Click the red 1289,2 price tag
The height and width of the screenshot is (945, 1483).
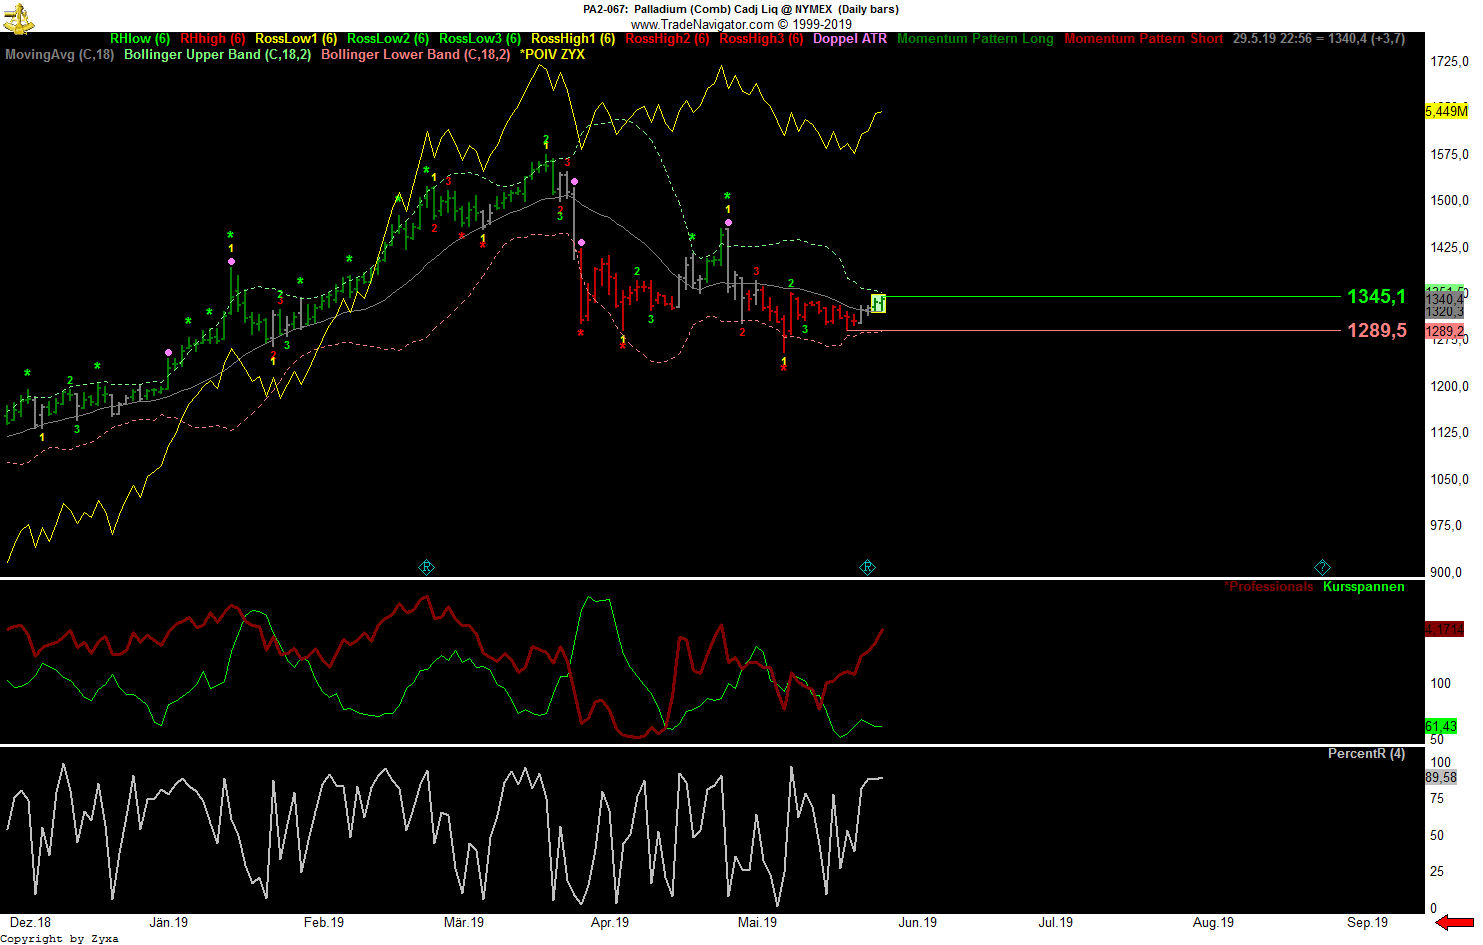coord(1445,331)
